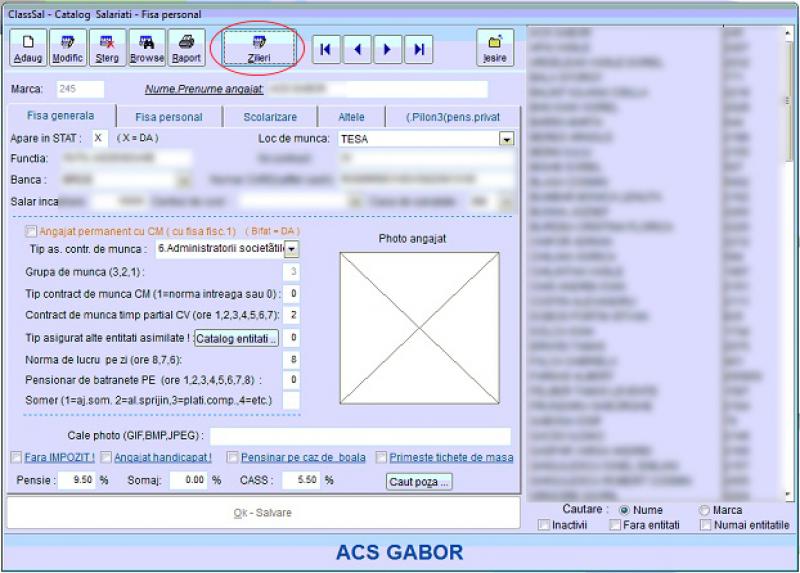Image resolution: width=800 pixels, height=573 pixels.
Task: Open the Fisa personal tab
Action: (168, 117)
